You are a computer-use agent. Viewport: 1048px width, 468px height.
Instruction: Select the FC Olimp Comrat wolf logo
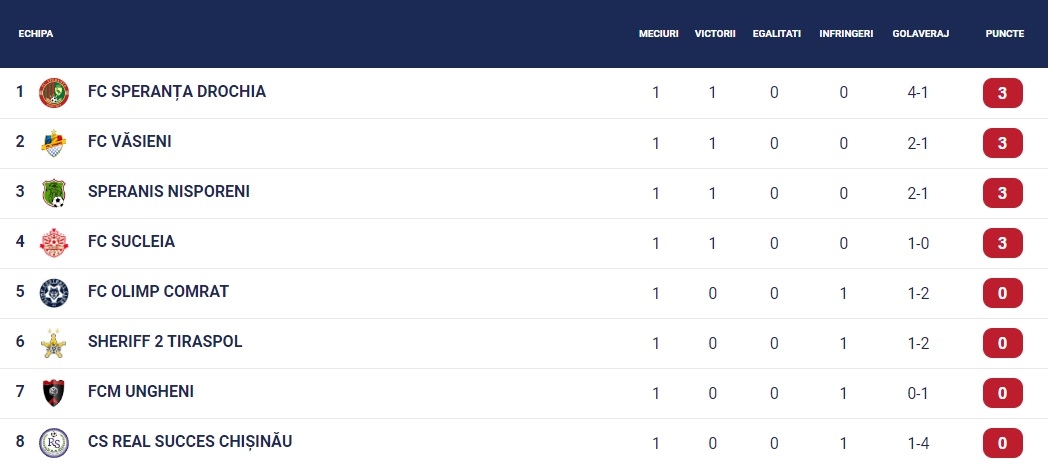click(x=53, y=293)
